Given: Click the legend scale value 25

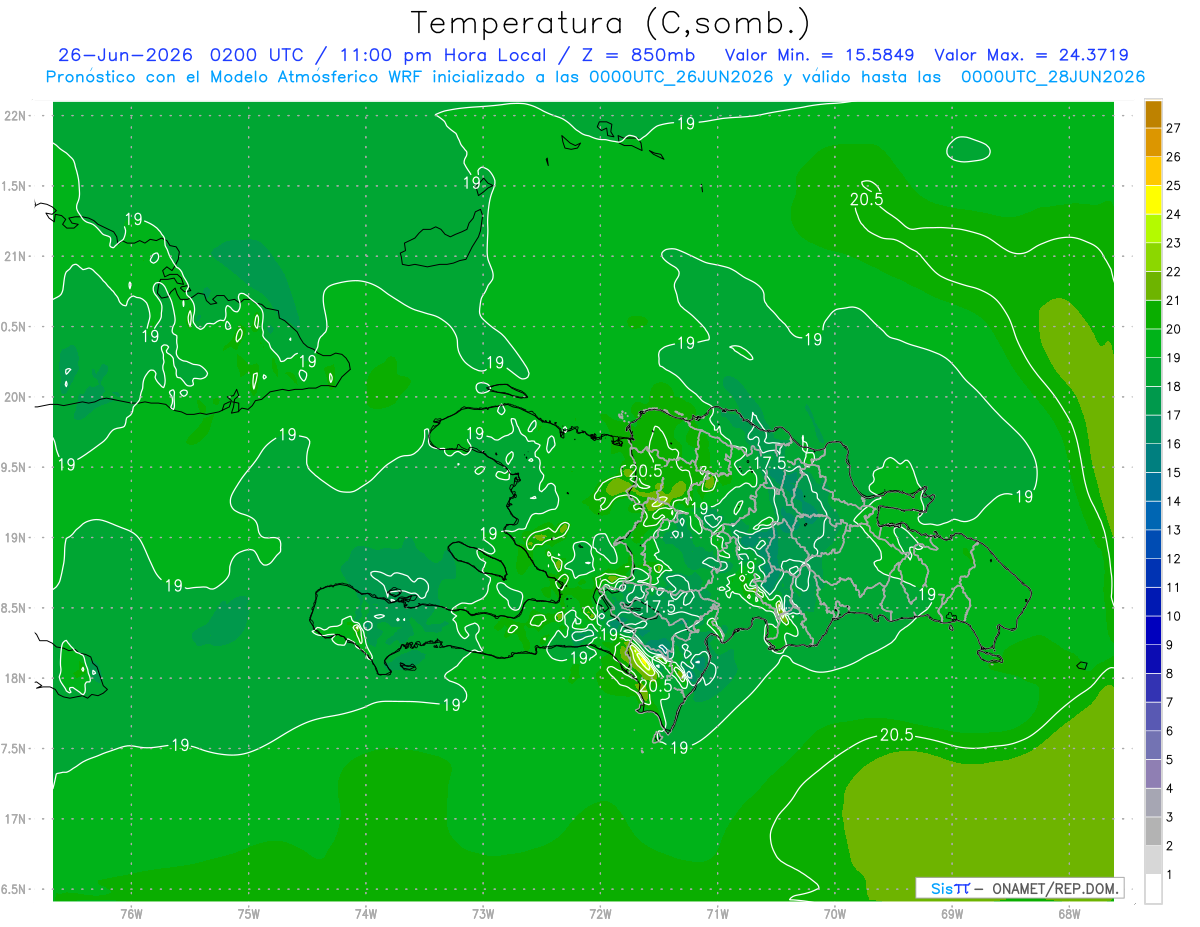Looking at the screenshot, I should click(1174, 186).
